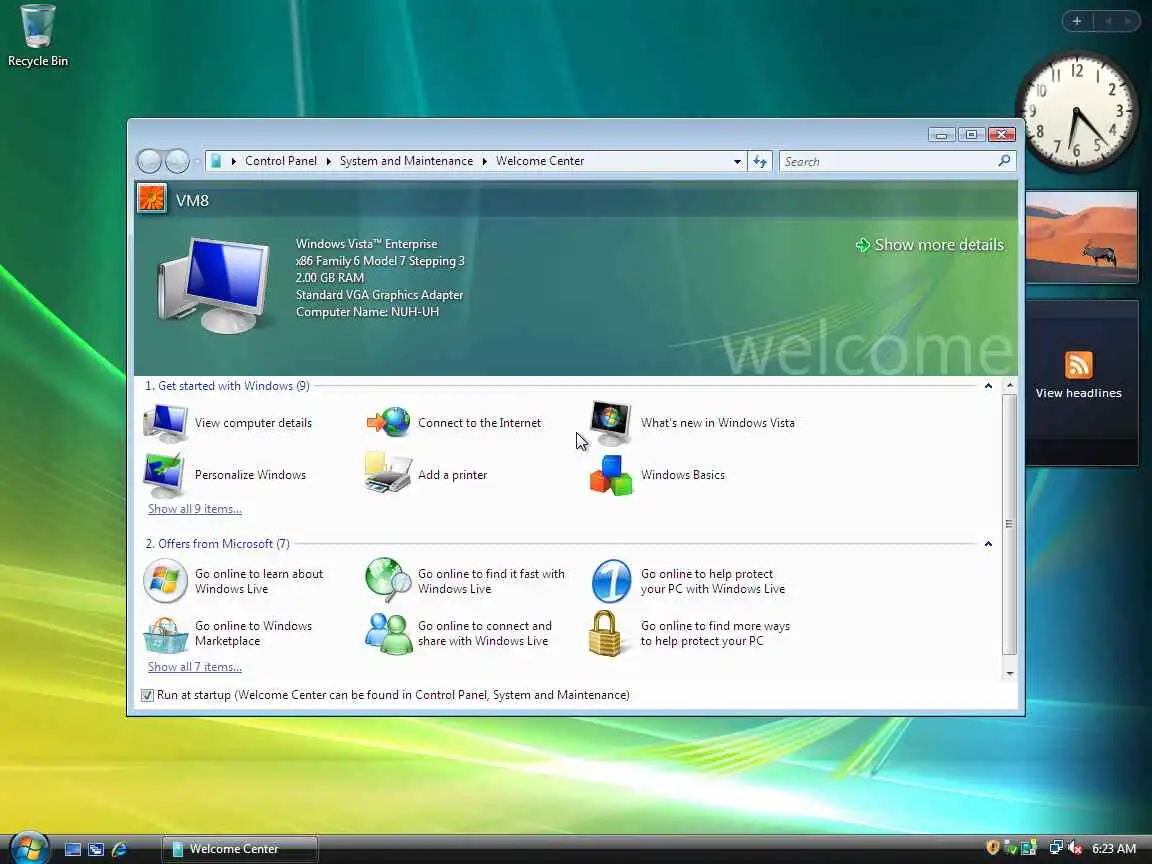Click View headlines in the feed gadget

(1079, 393)
